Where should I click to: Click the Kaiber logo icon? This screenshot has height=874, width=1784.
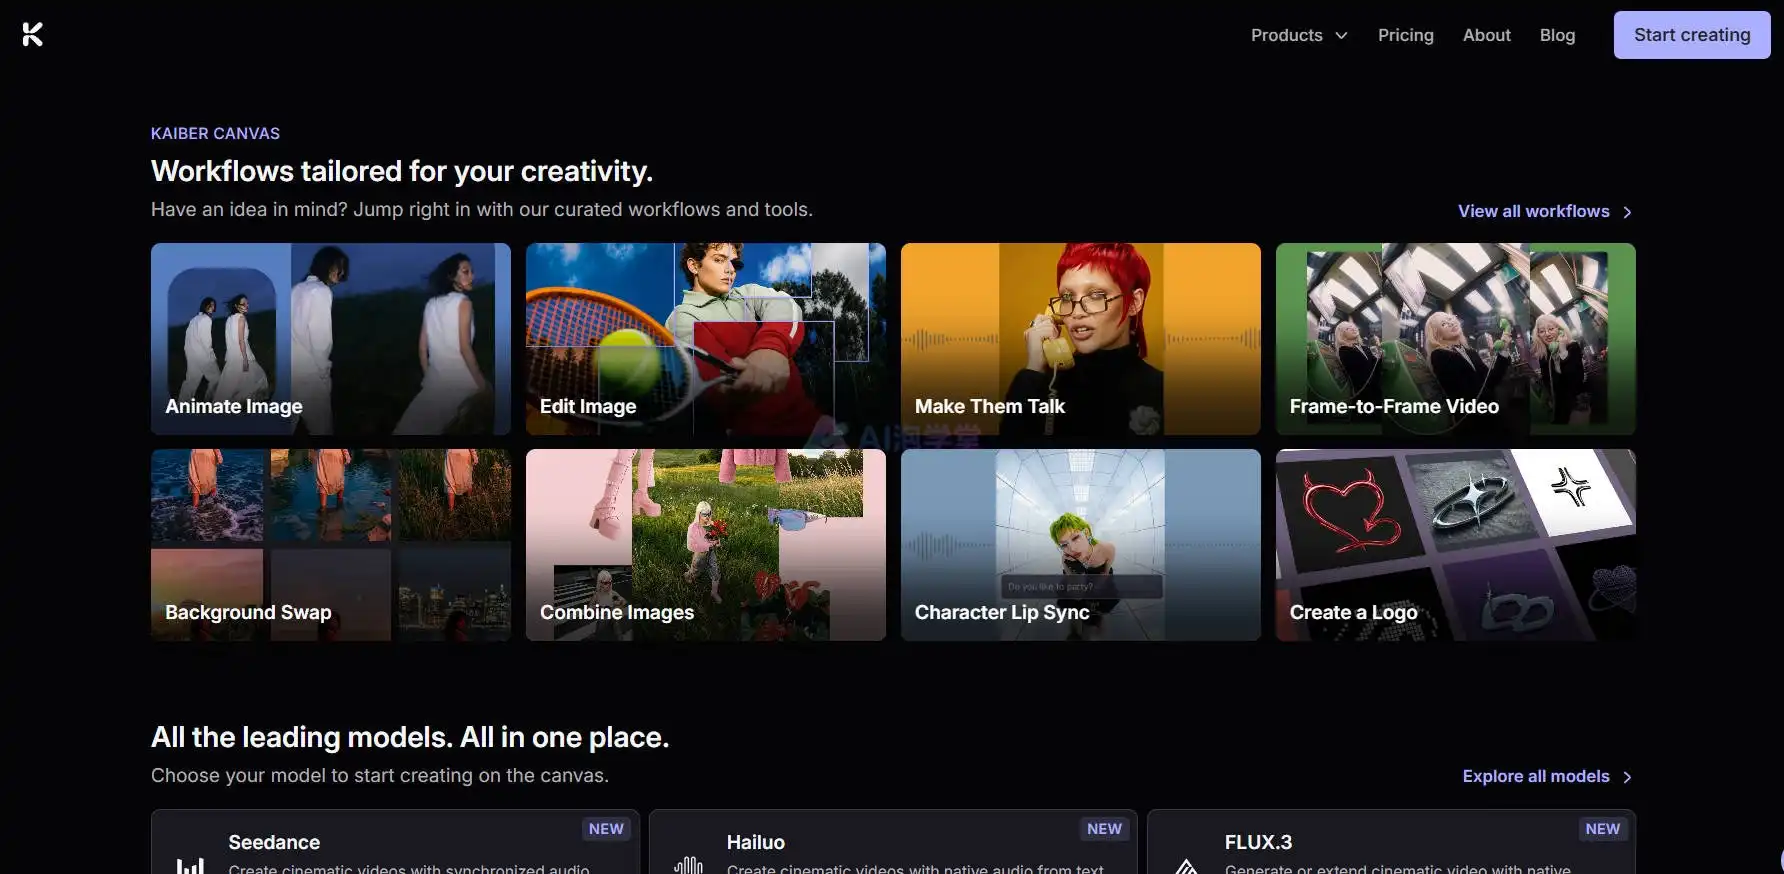point(33,35)
